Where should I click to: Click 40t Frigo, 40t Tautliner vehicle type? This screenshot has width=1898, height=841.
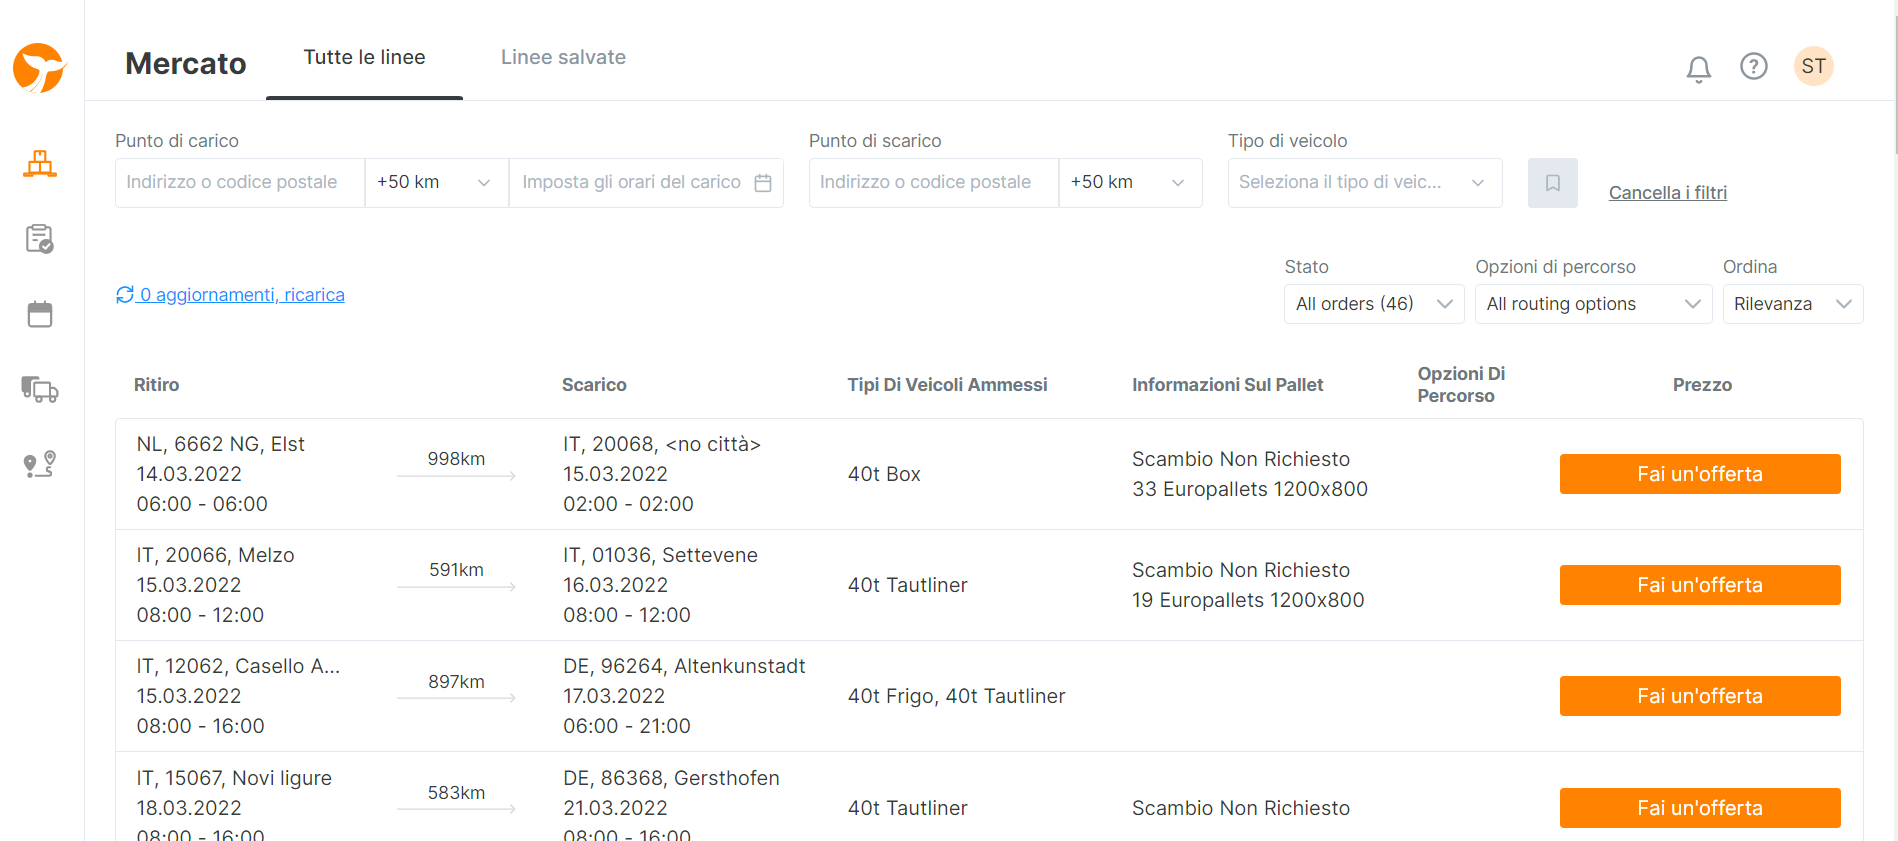coord(956,696)
